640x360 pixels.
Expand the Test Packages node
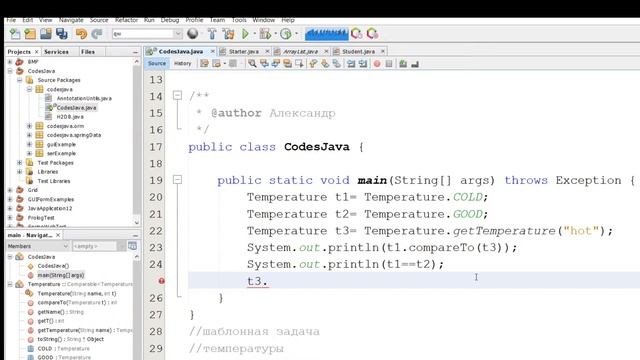tap(20, 162)
